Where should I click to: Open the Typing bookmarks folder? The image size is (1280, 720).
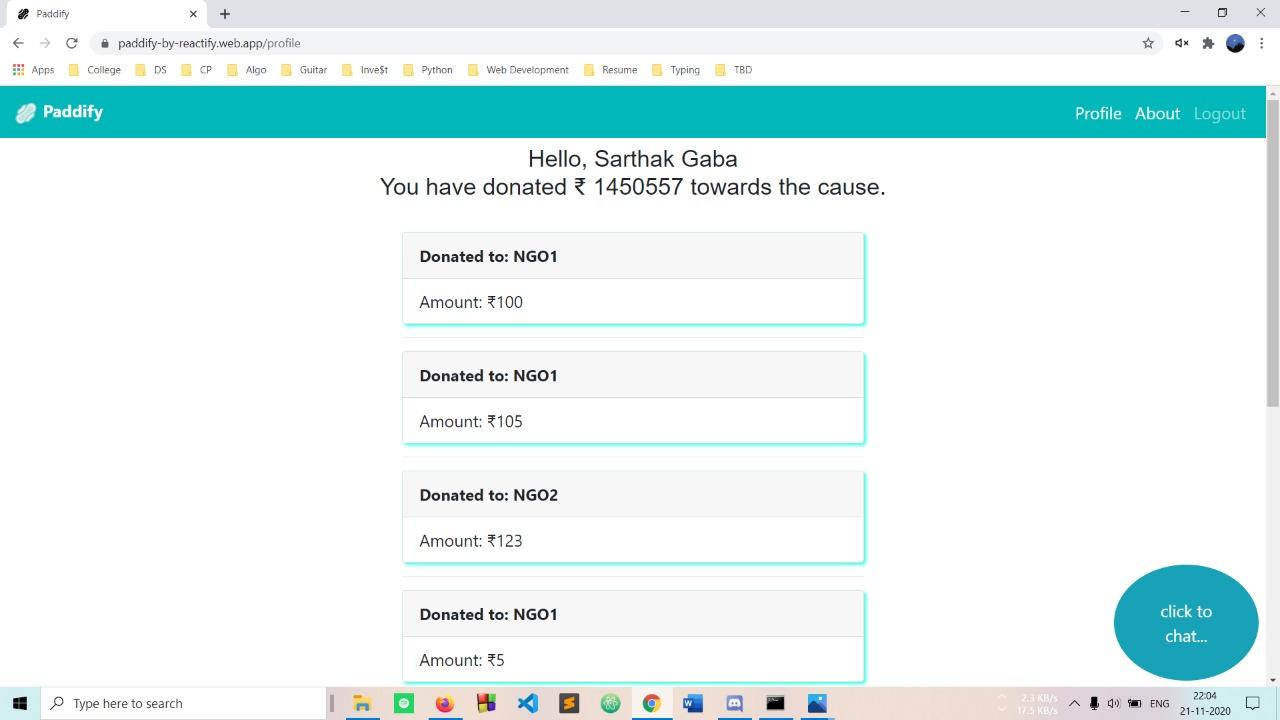click(675, 70)
